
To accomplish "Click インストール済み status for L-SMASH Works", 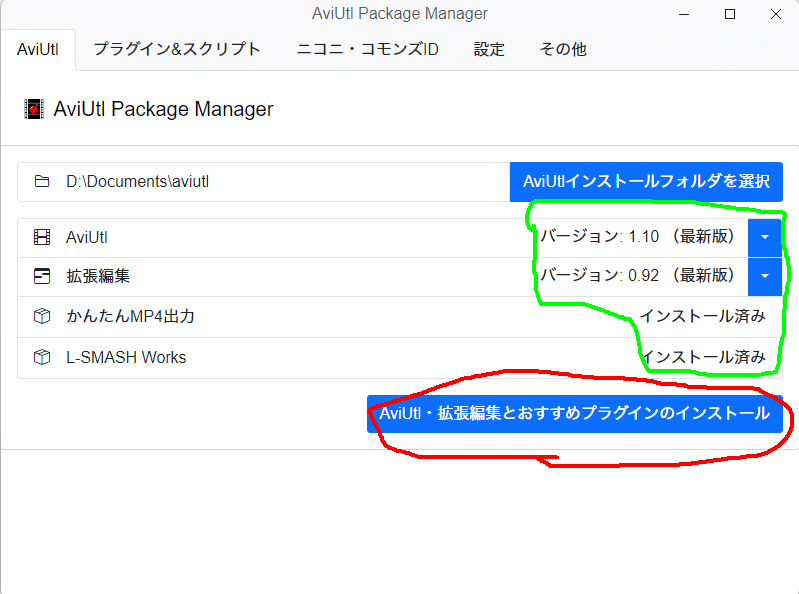I will pyautogui.click(x=703, y=357).
